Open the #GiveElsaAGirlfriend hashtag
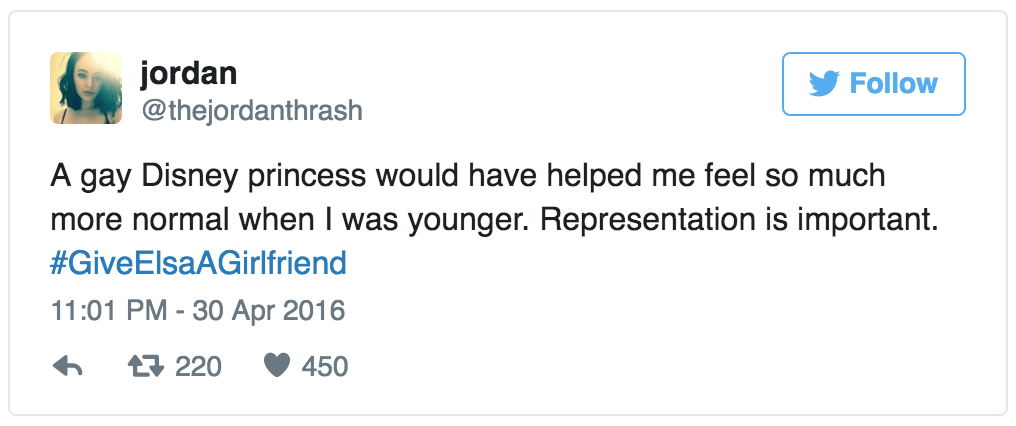The width and height of the screenshot is (1016, 426). click(197, 263)
